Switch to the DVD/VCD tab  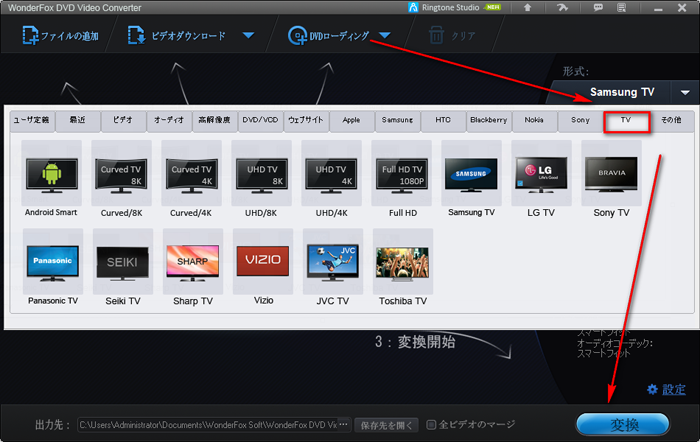pos(261,121)
